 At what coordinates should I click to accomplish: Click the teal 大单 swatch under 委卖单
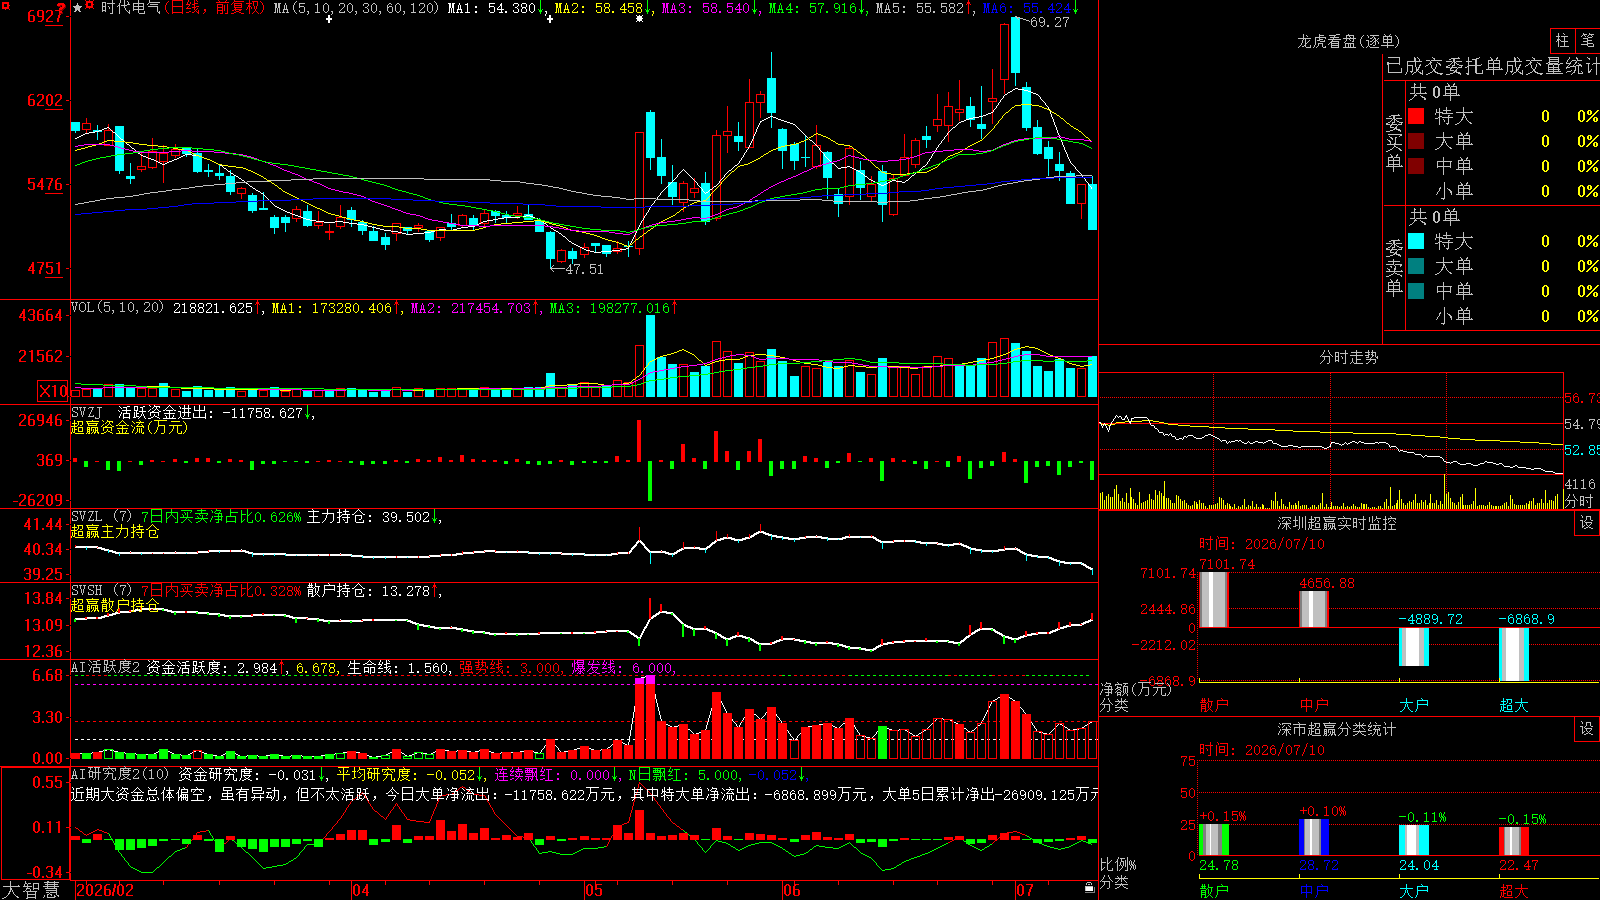pos(1416,266)
